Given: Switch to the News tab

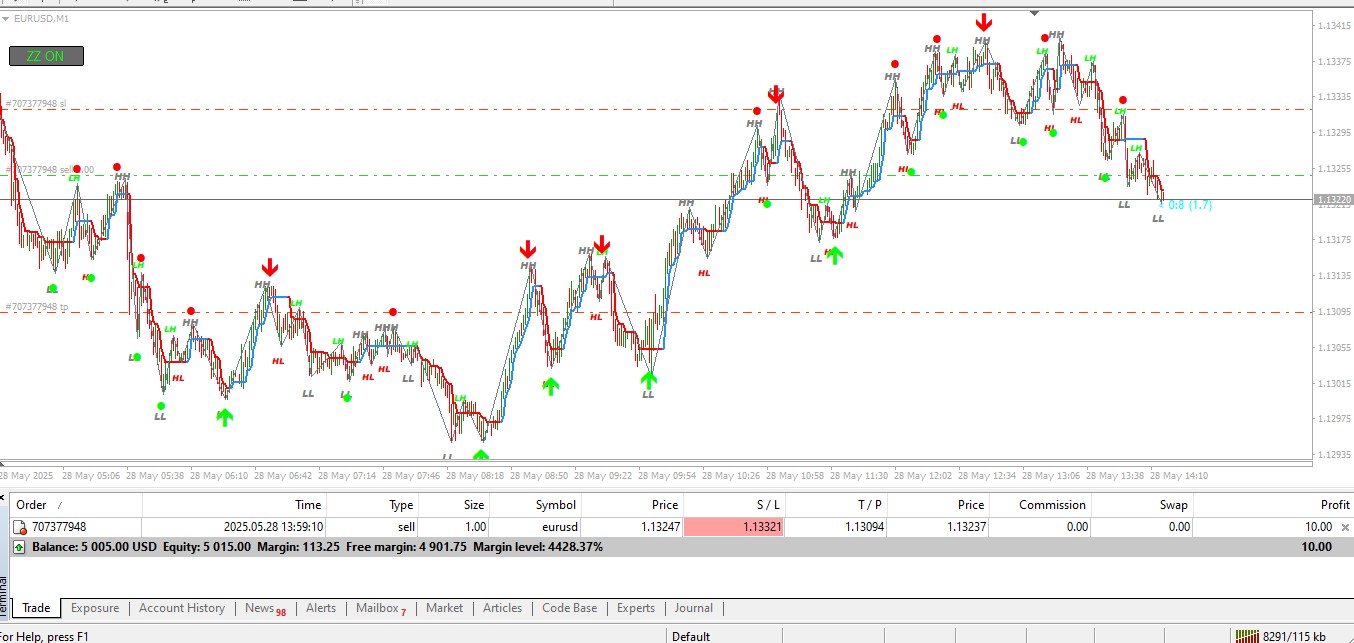Looking at the screenshot, I should (x=264, y=608).
